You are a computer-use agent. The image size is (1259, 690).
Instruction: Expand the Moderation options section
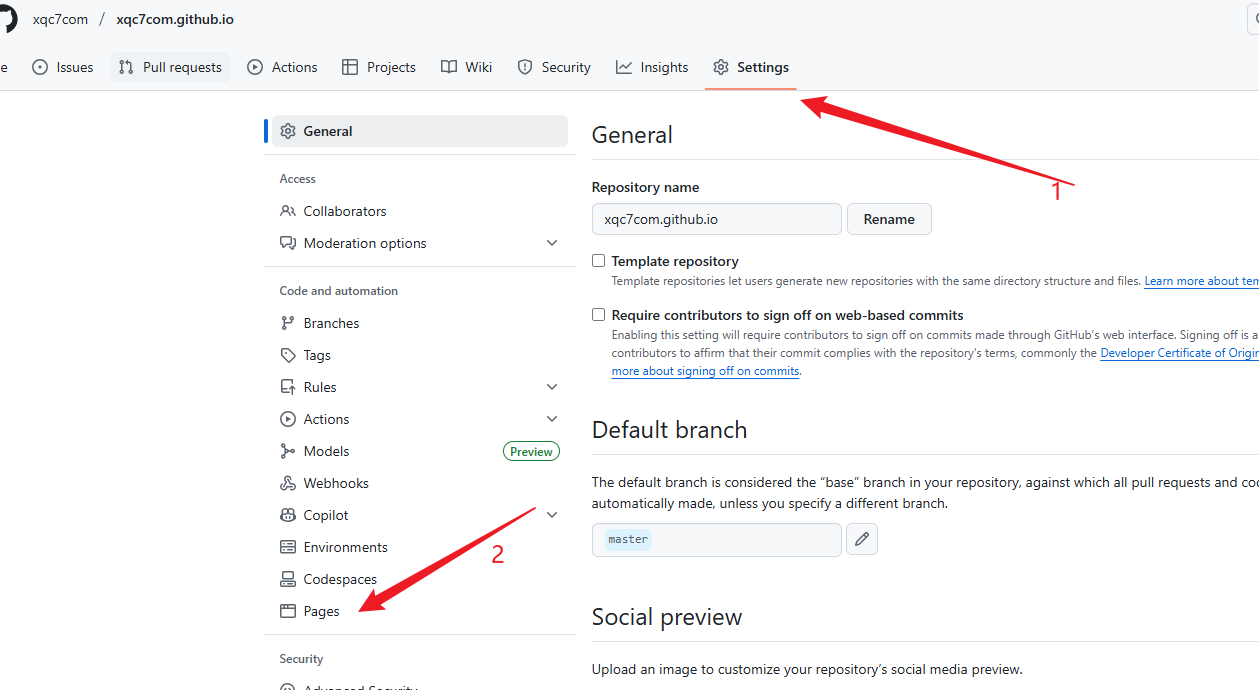(552, 243)
